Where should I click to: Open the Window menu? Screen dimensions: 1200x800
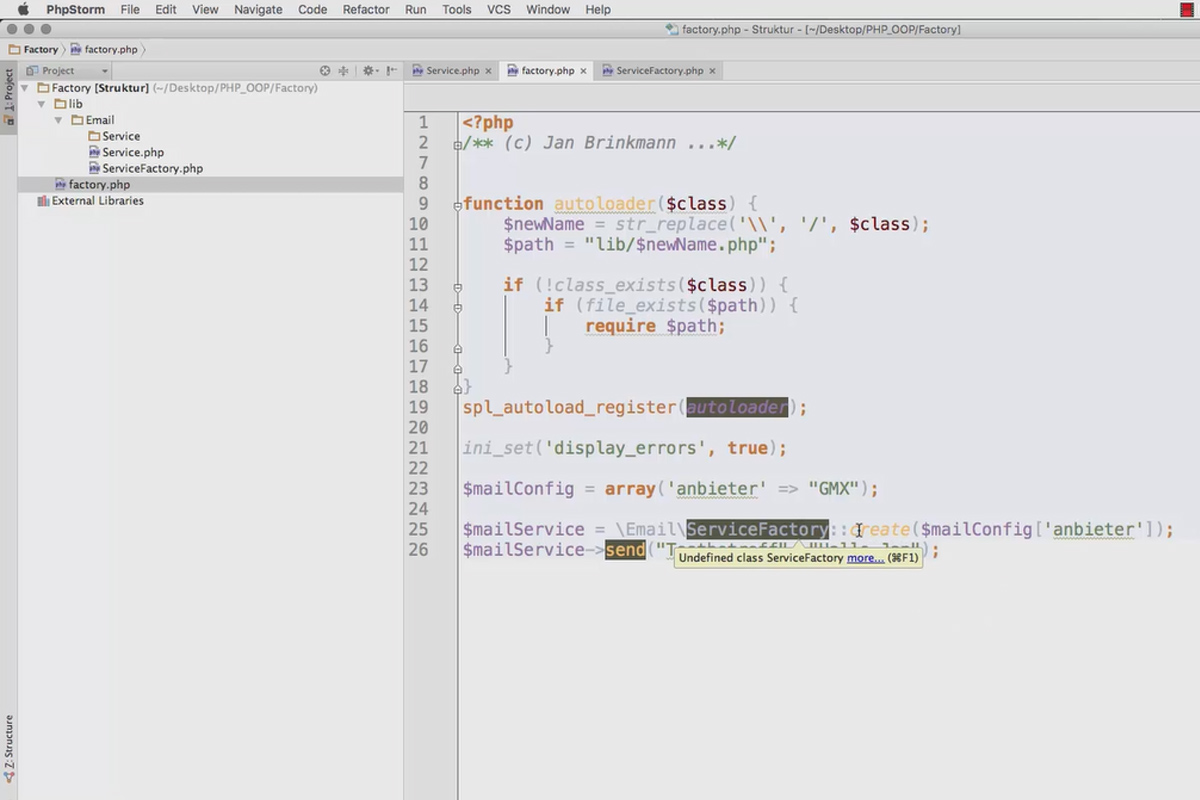point(548,9)
